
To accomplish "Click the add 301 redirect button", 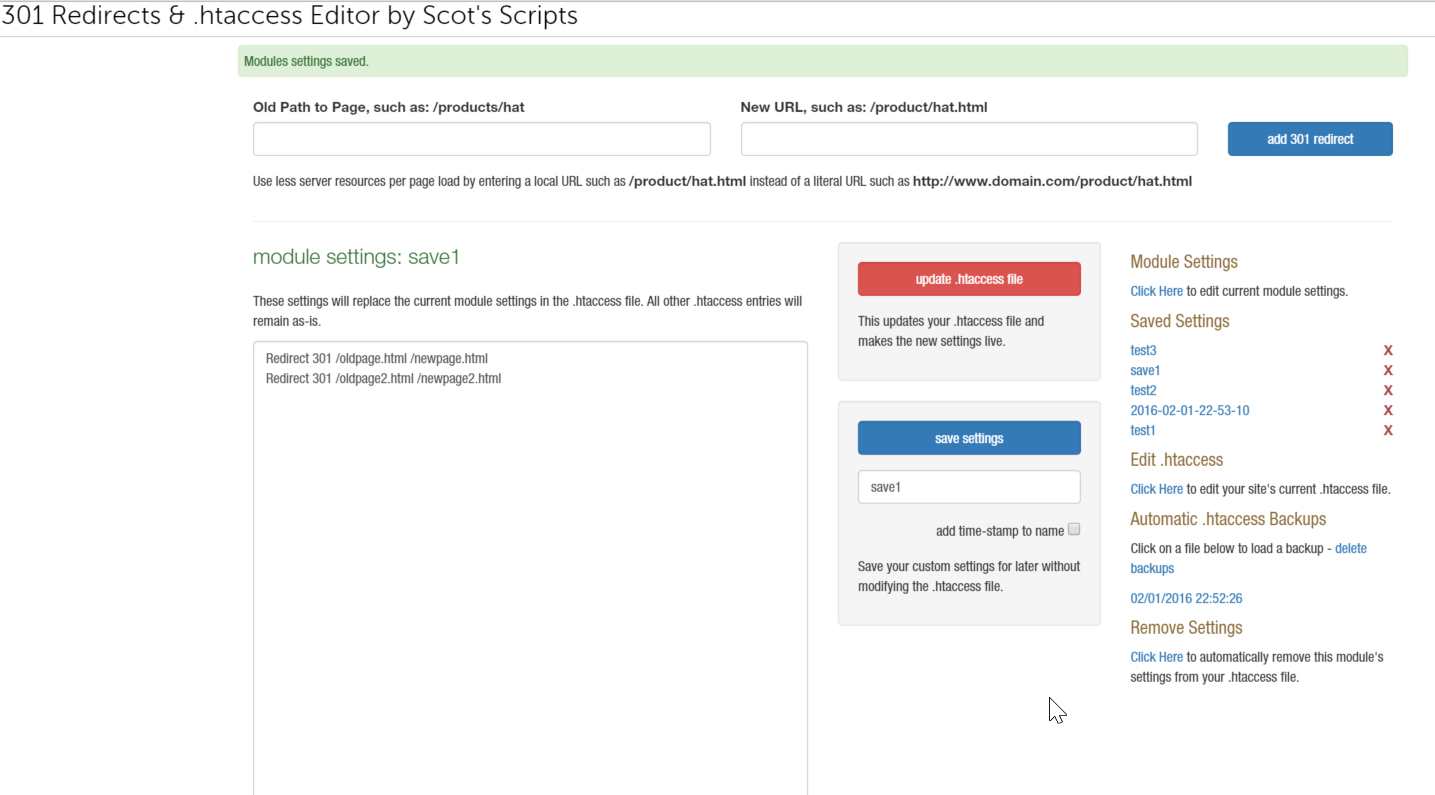I will (1309, 139).
